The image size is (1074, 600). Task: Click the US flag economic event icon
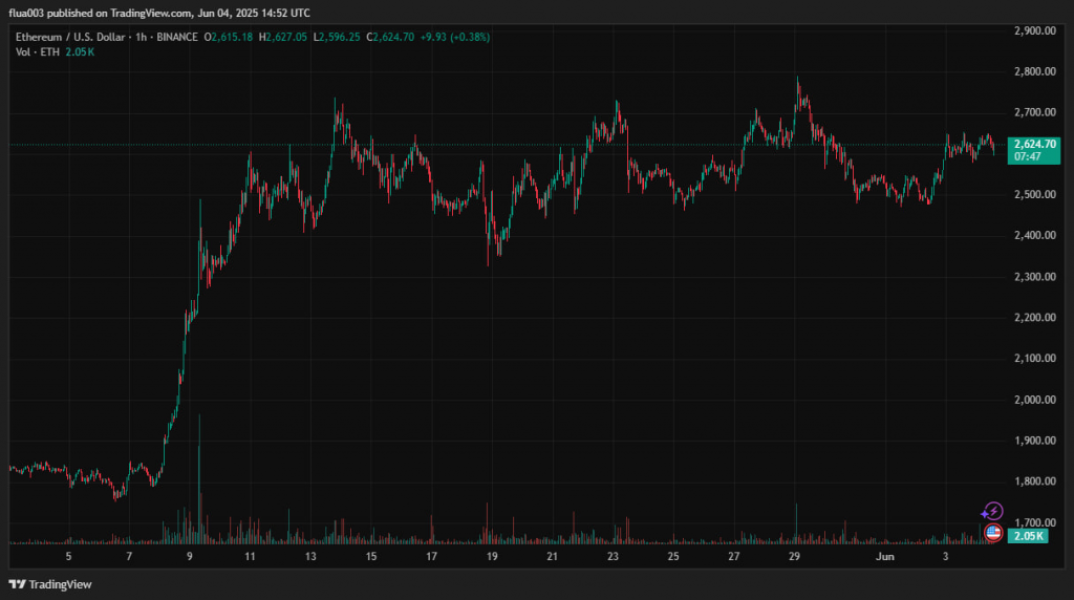point(993,533)
